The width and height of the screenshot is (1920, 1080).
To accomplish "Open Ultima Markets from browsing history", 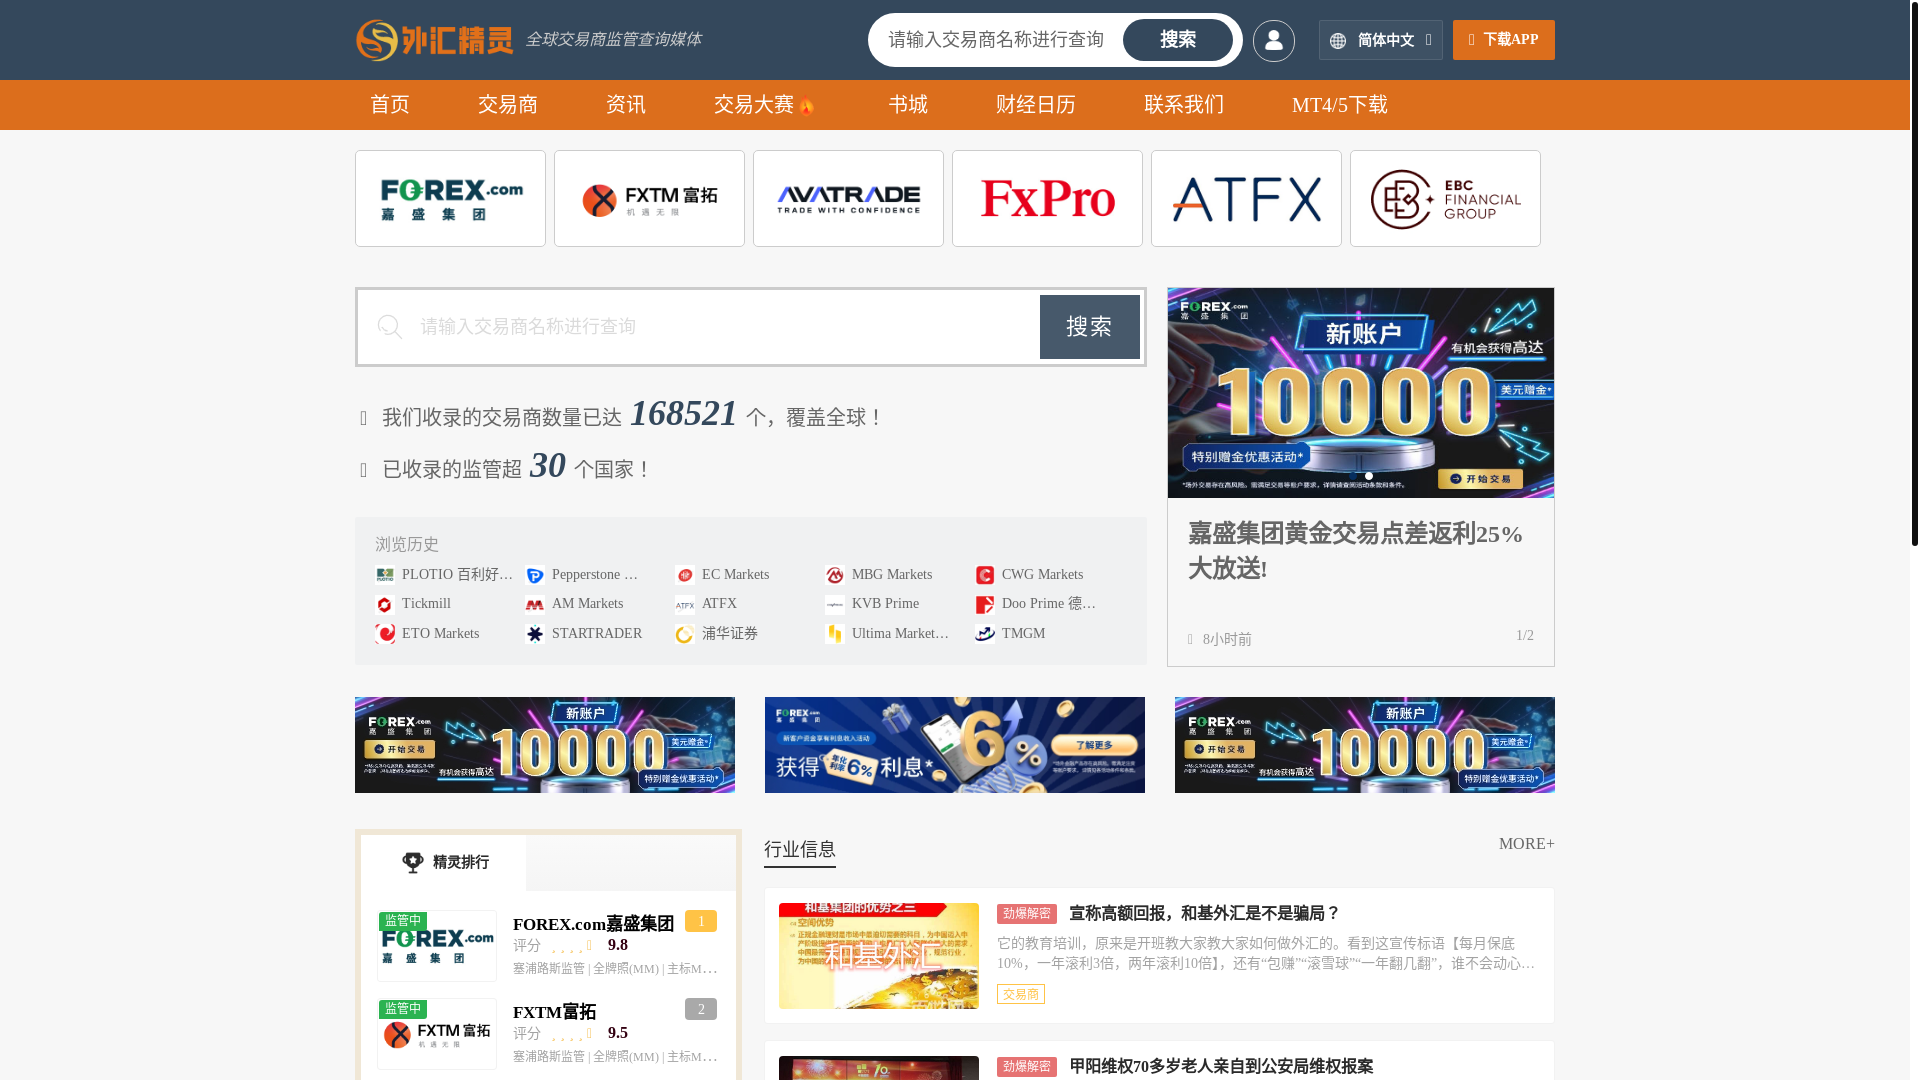I will click(x=888, y=634).
